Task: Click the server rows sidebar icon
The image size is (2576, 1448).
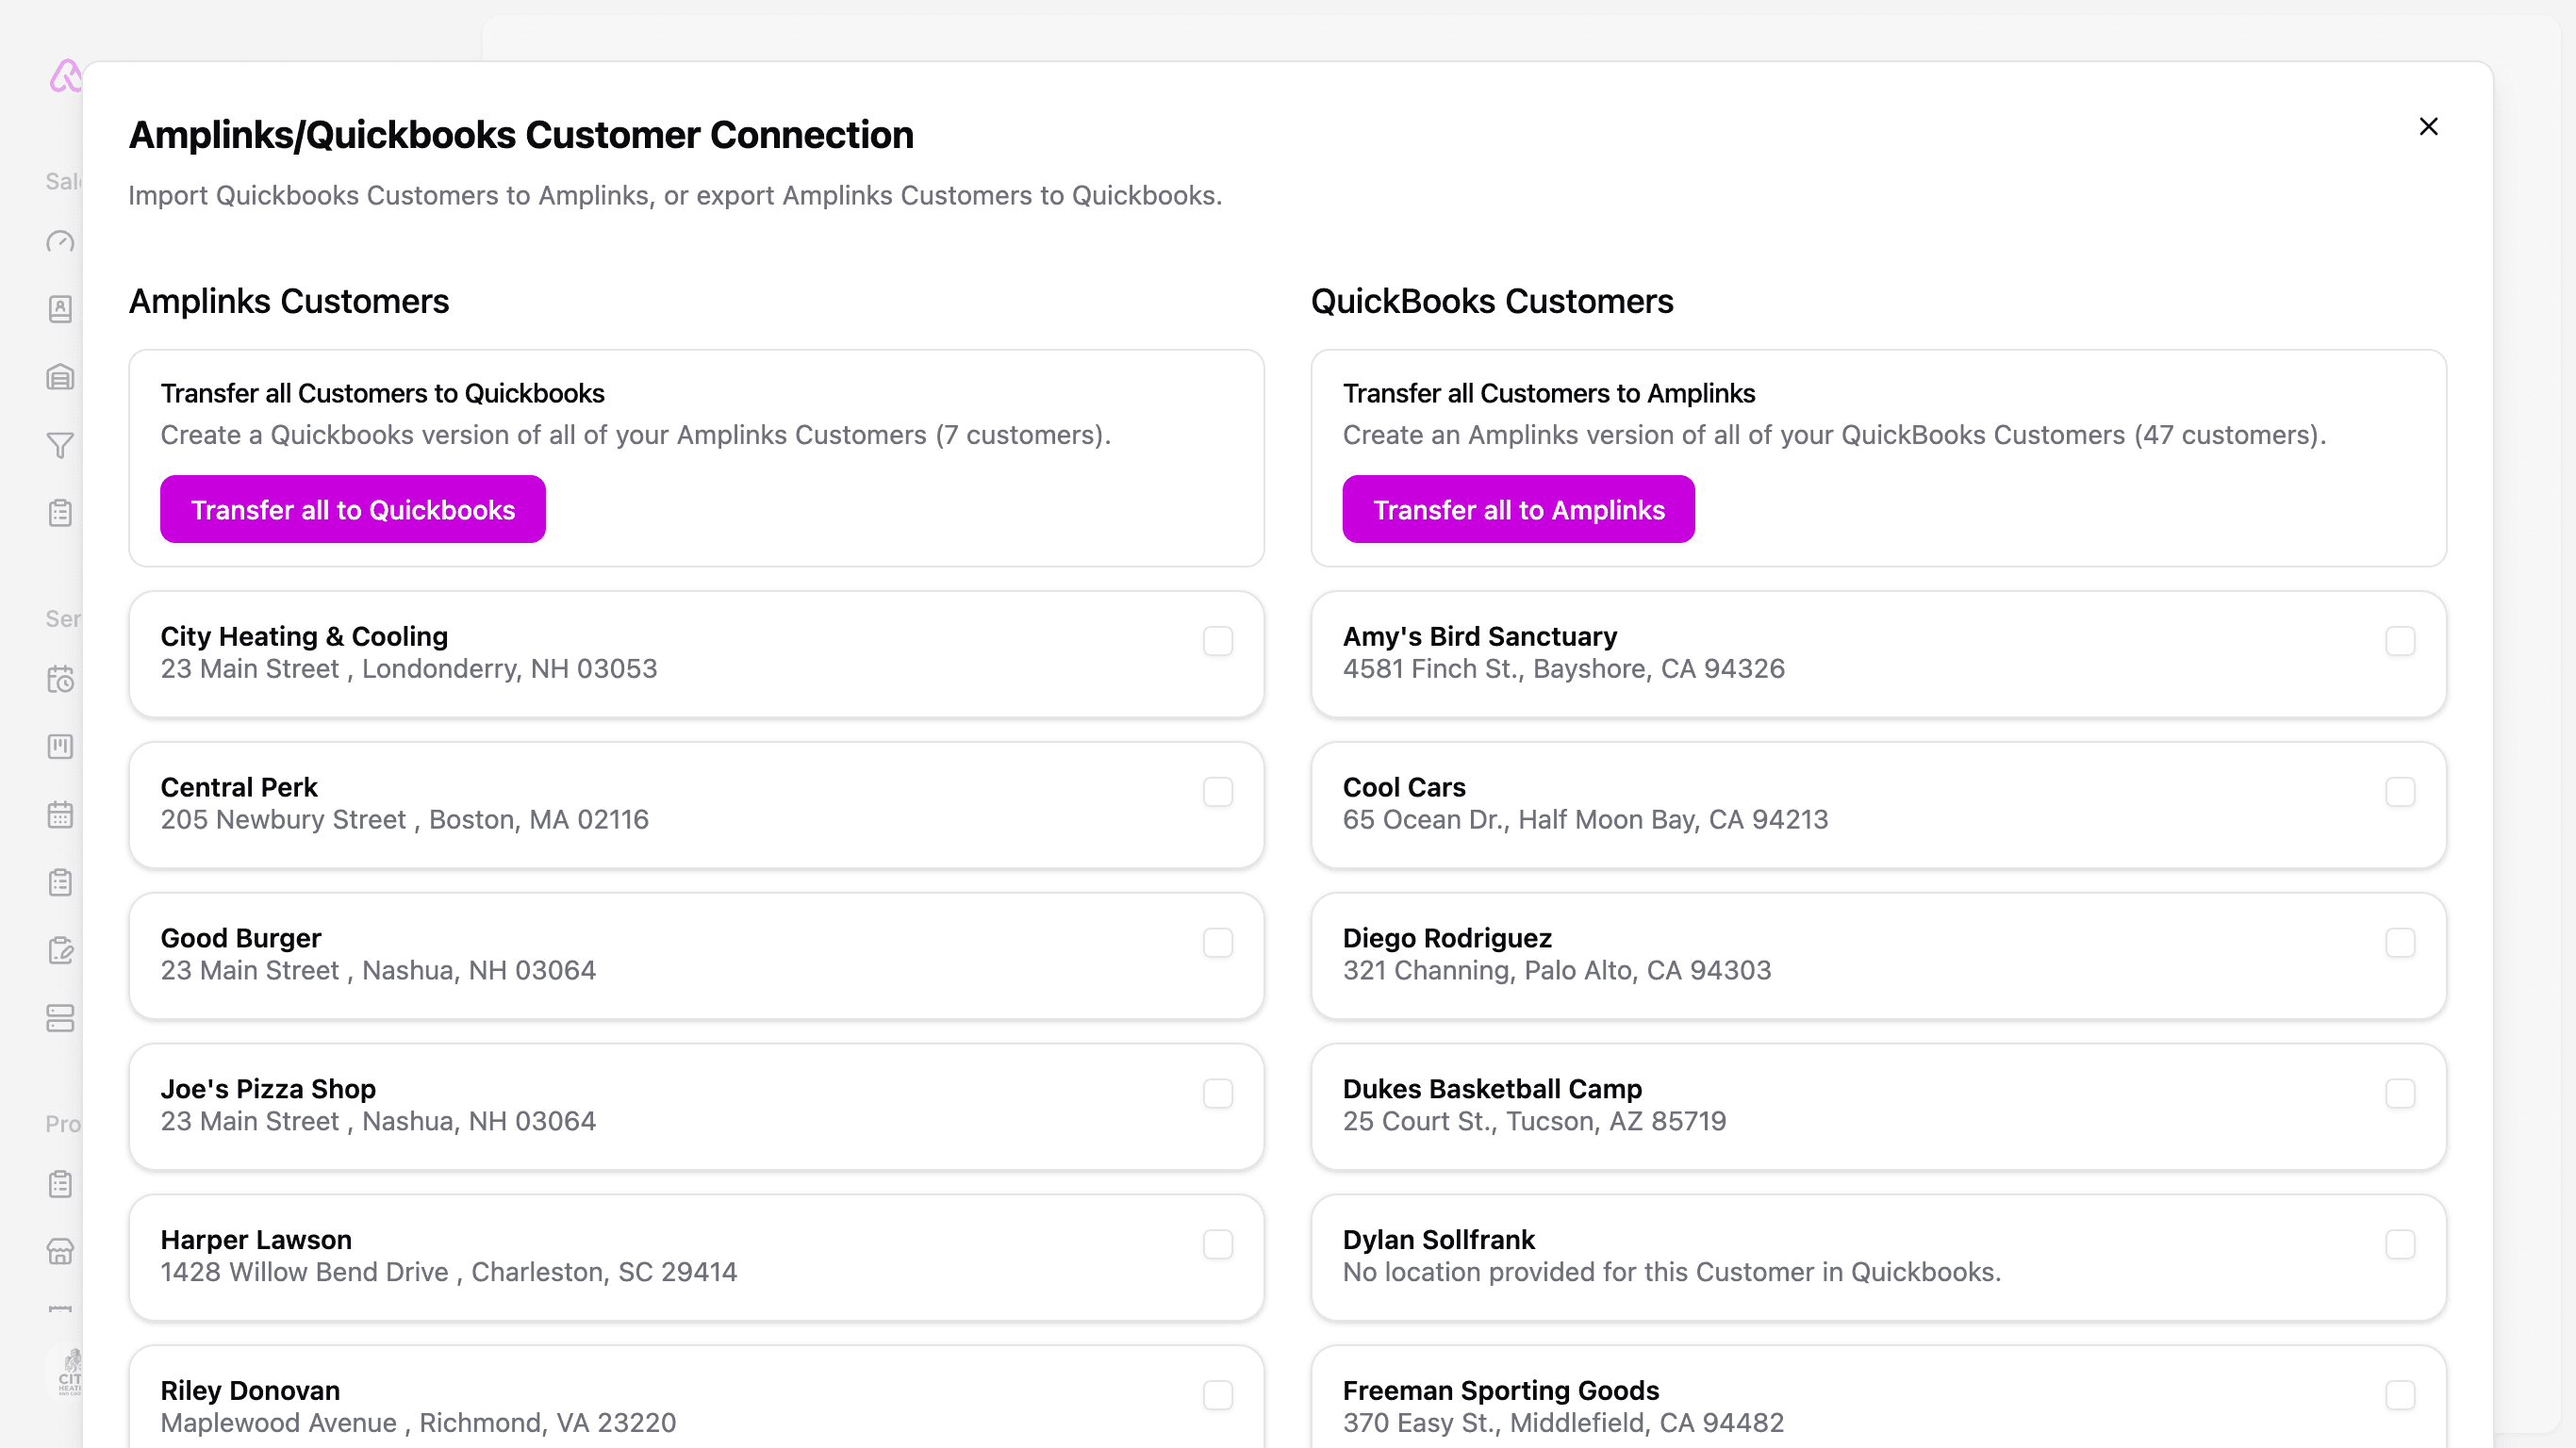Action: click(60, 1018)
